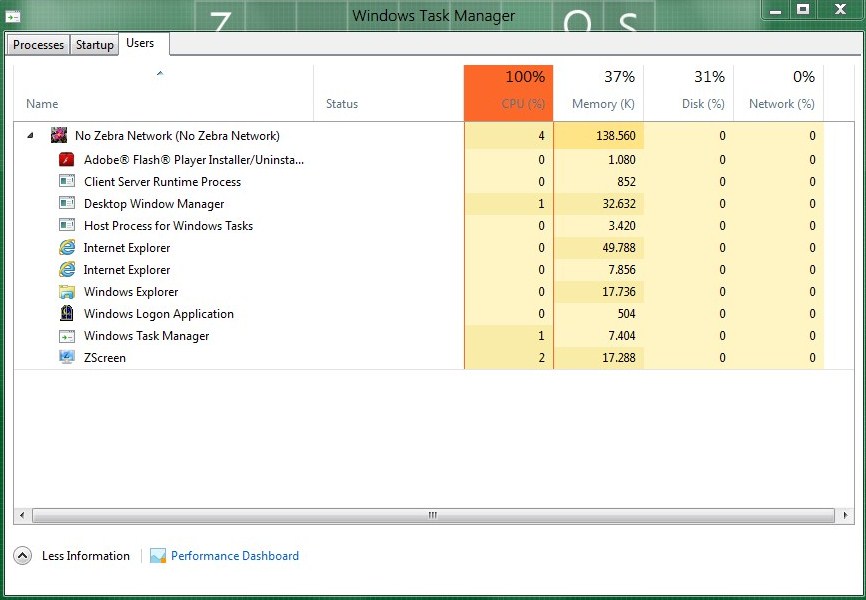Click the Windows Task Manager row icon
This screenshot has width=866, height=600.
click(67, 336)
